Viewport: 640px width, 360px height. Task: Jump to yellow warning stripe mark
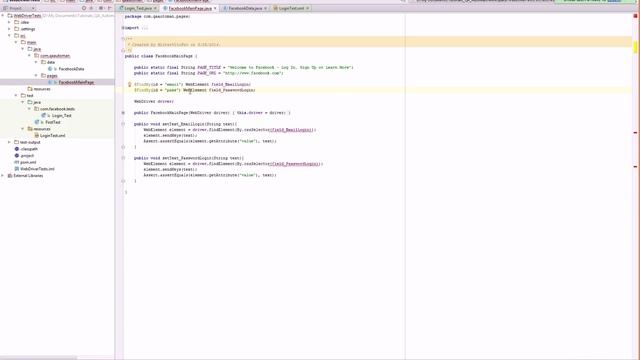pos(636,47)
